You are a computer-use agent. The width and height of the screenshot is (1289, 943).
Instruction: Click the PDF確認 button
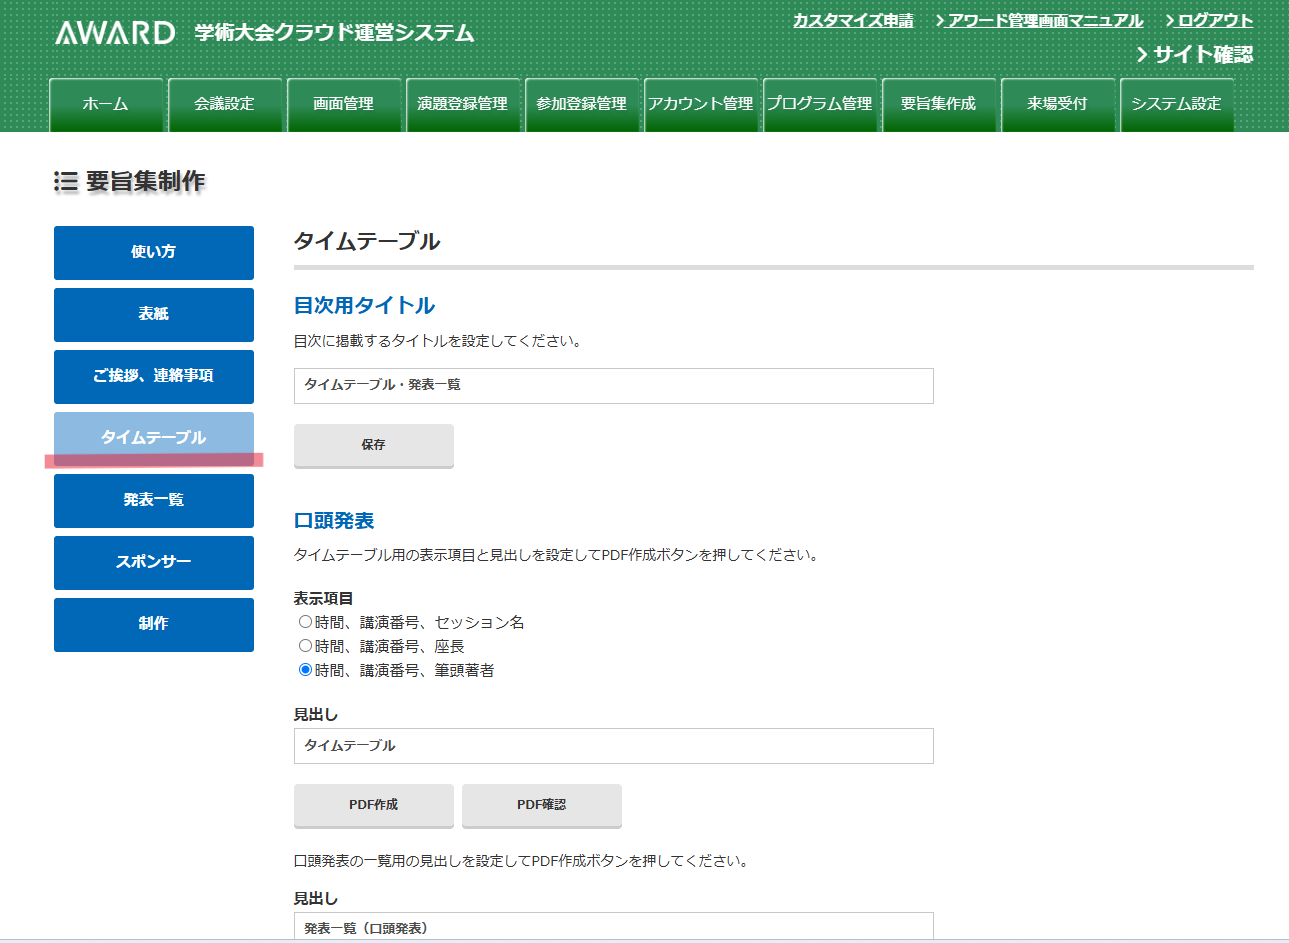[542, 805]
